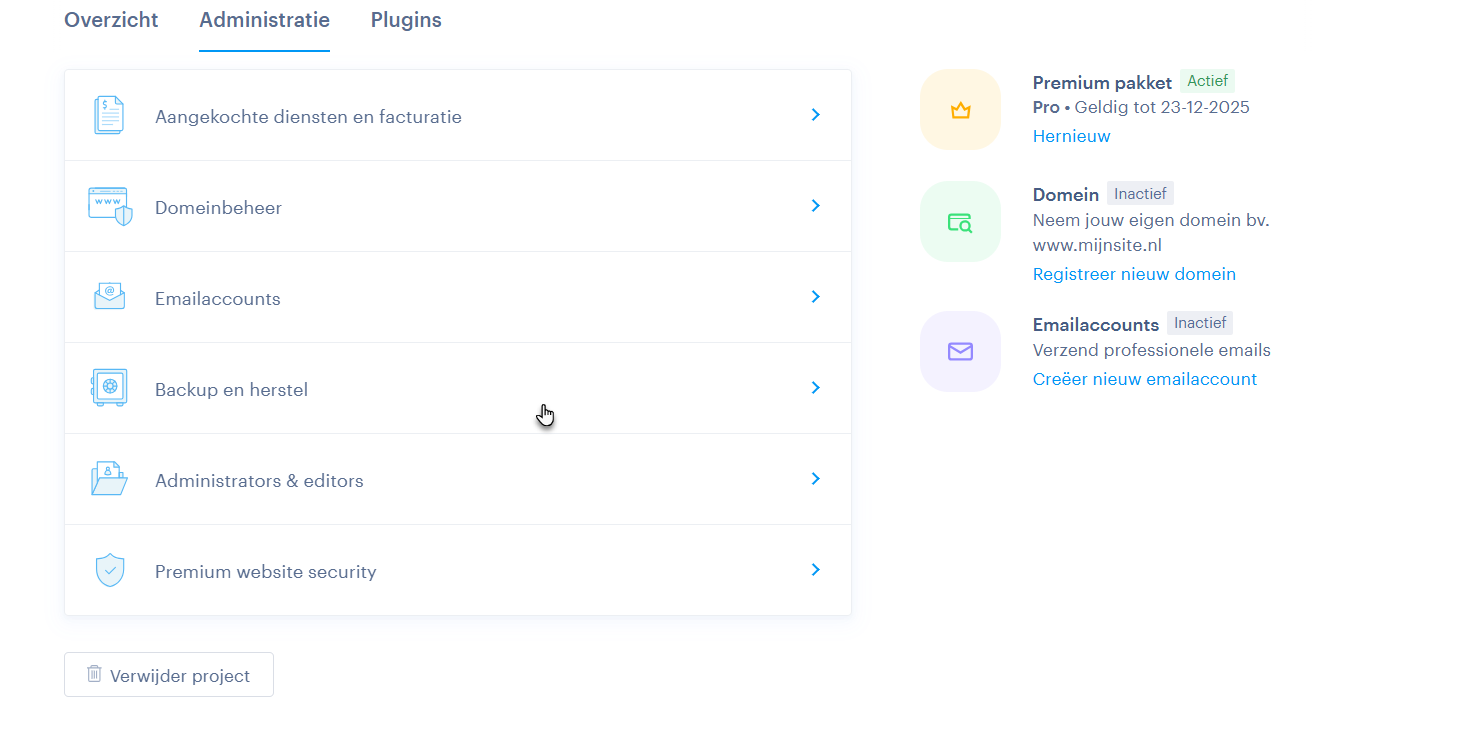Click the invoice icon for purchased services
This screenshot has width=1468, height=751.
point(109,116)
